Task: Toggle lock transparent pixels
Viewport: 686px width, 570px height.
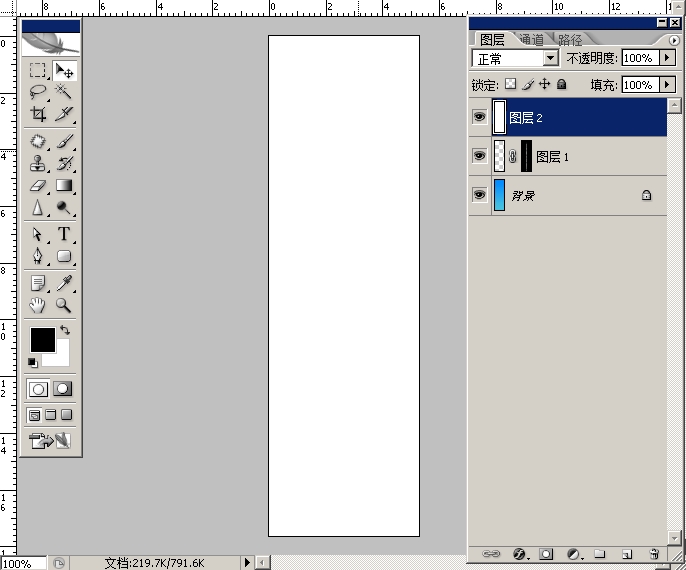Action: click(x=510, y=84)
